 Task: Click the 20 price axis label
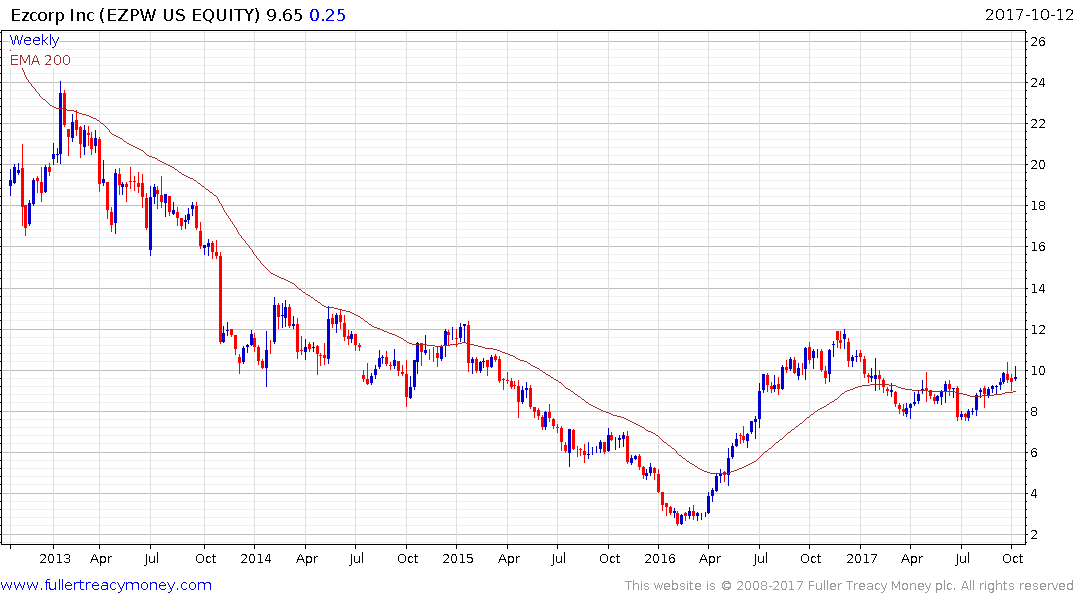click(x=1038, y=165)
